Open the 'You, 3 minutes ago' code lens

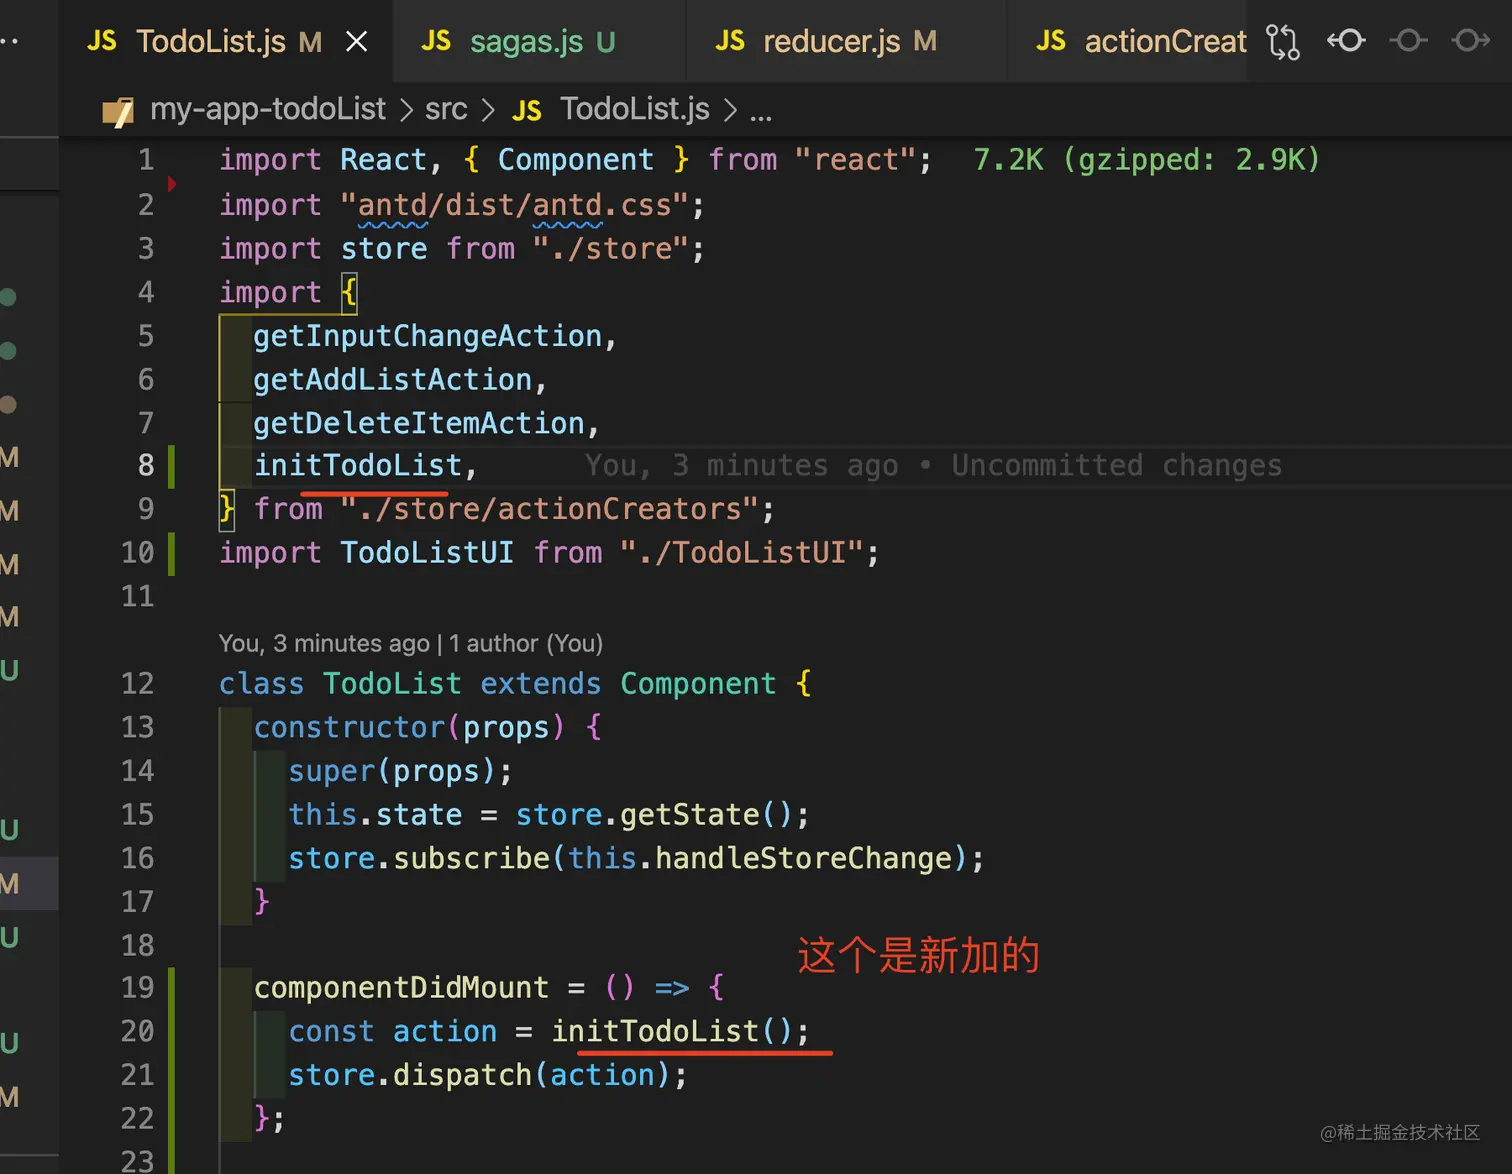411,643
